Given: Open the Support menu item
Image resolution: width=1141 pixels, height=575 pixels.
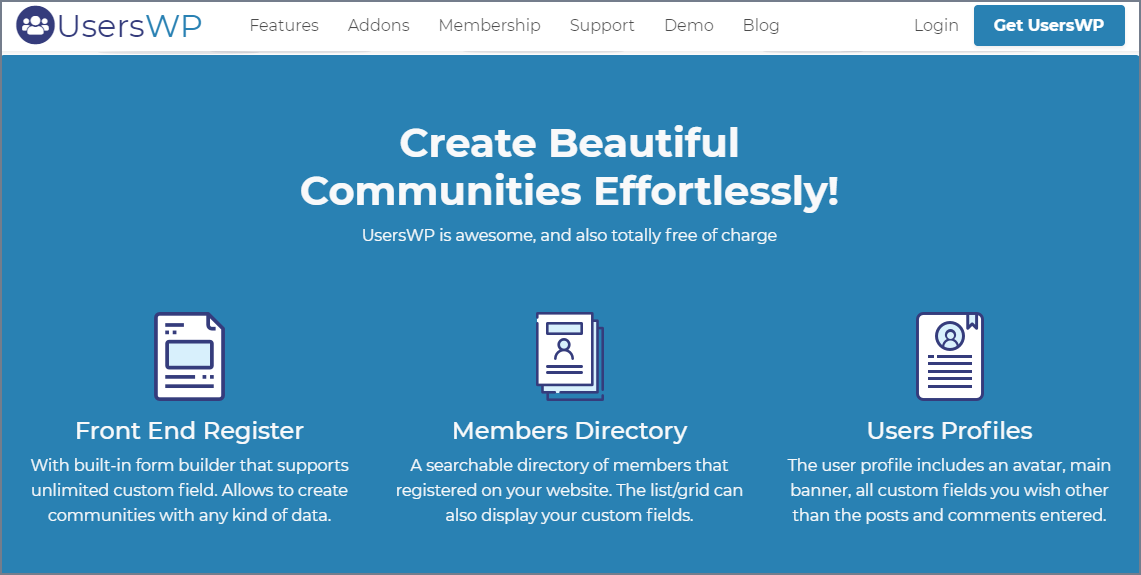Looking at the screenshot, I should (602, 25).
